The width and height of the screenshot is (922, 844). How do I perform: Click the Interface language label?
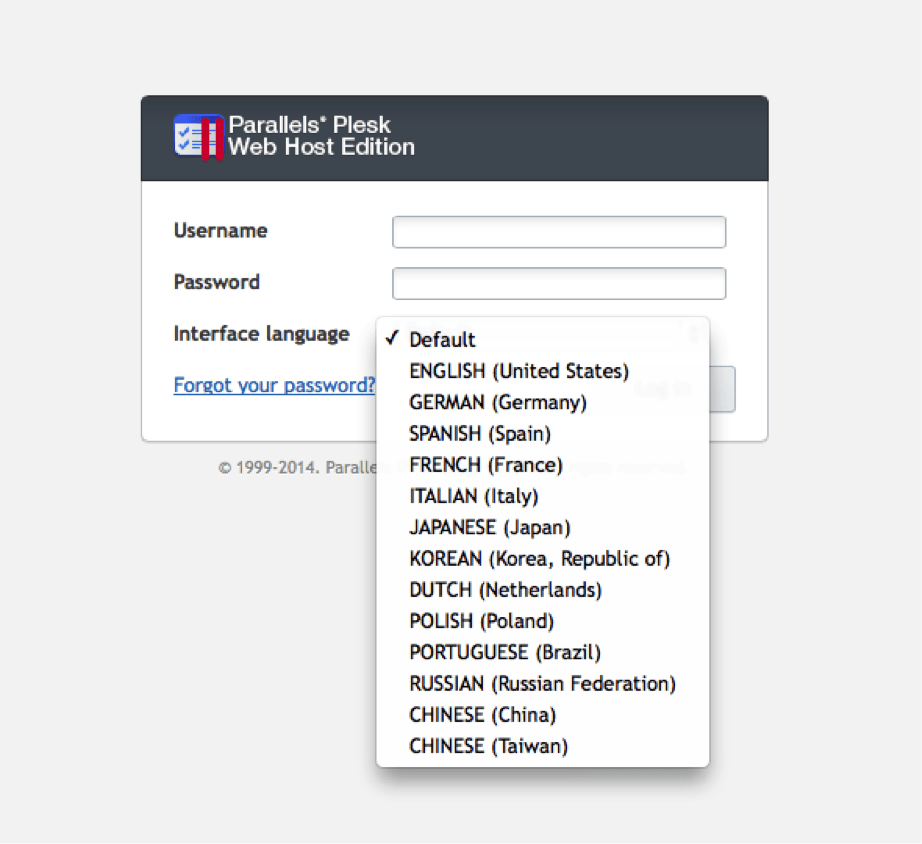(x=262, y=333)
